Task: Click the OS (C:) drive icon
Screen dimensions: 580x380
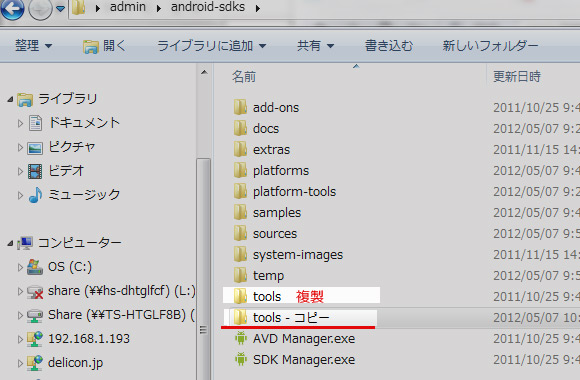Action: tap(35, 267)
